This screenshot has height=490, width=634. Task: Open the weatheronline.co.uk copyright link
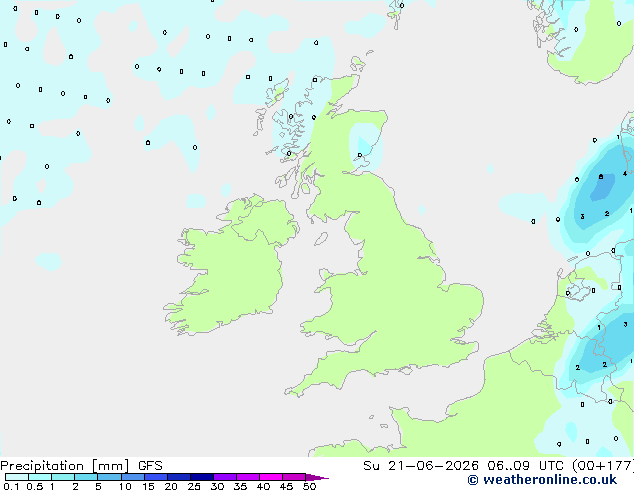pos(542,480)
